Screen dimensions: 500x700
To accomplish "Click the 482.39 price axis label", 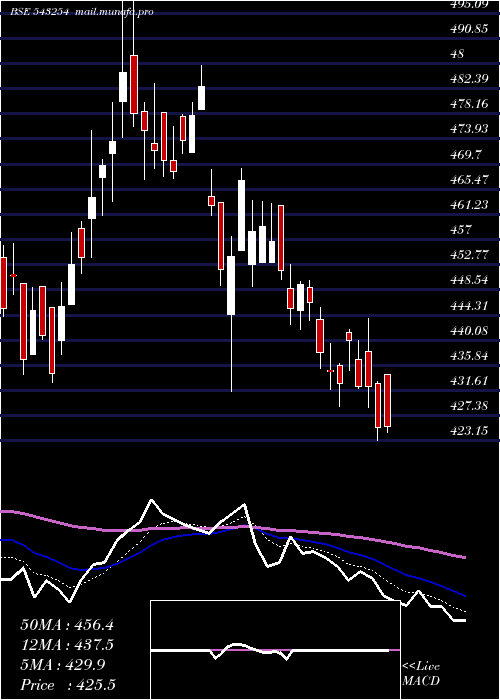I will coord(469,79).
